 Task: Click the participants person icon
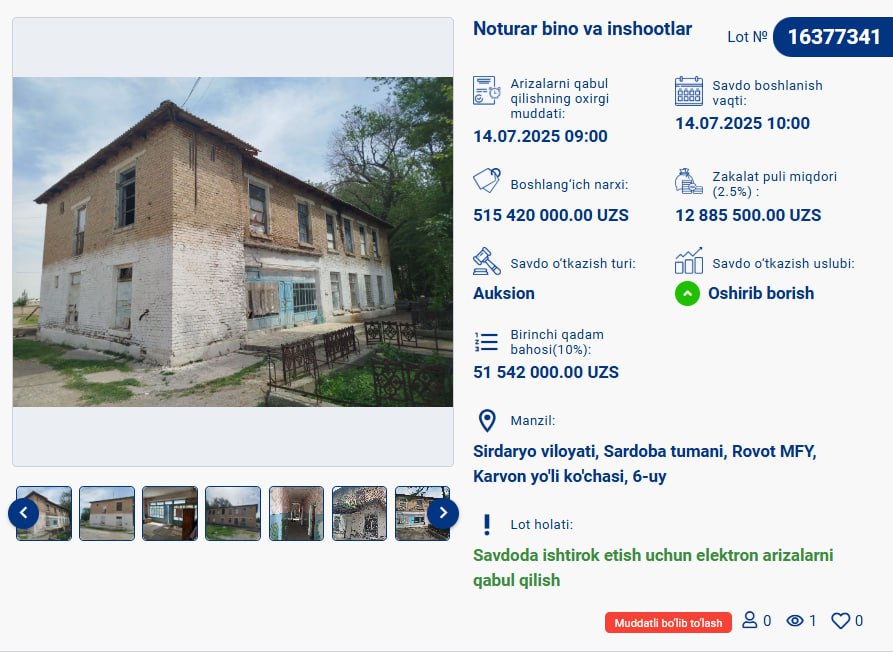coord(749,620)
